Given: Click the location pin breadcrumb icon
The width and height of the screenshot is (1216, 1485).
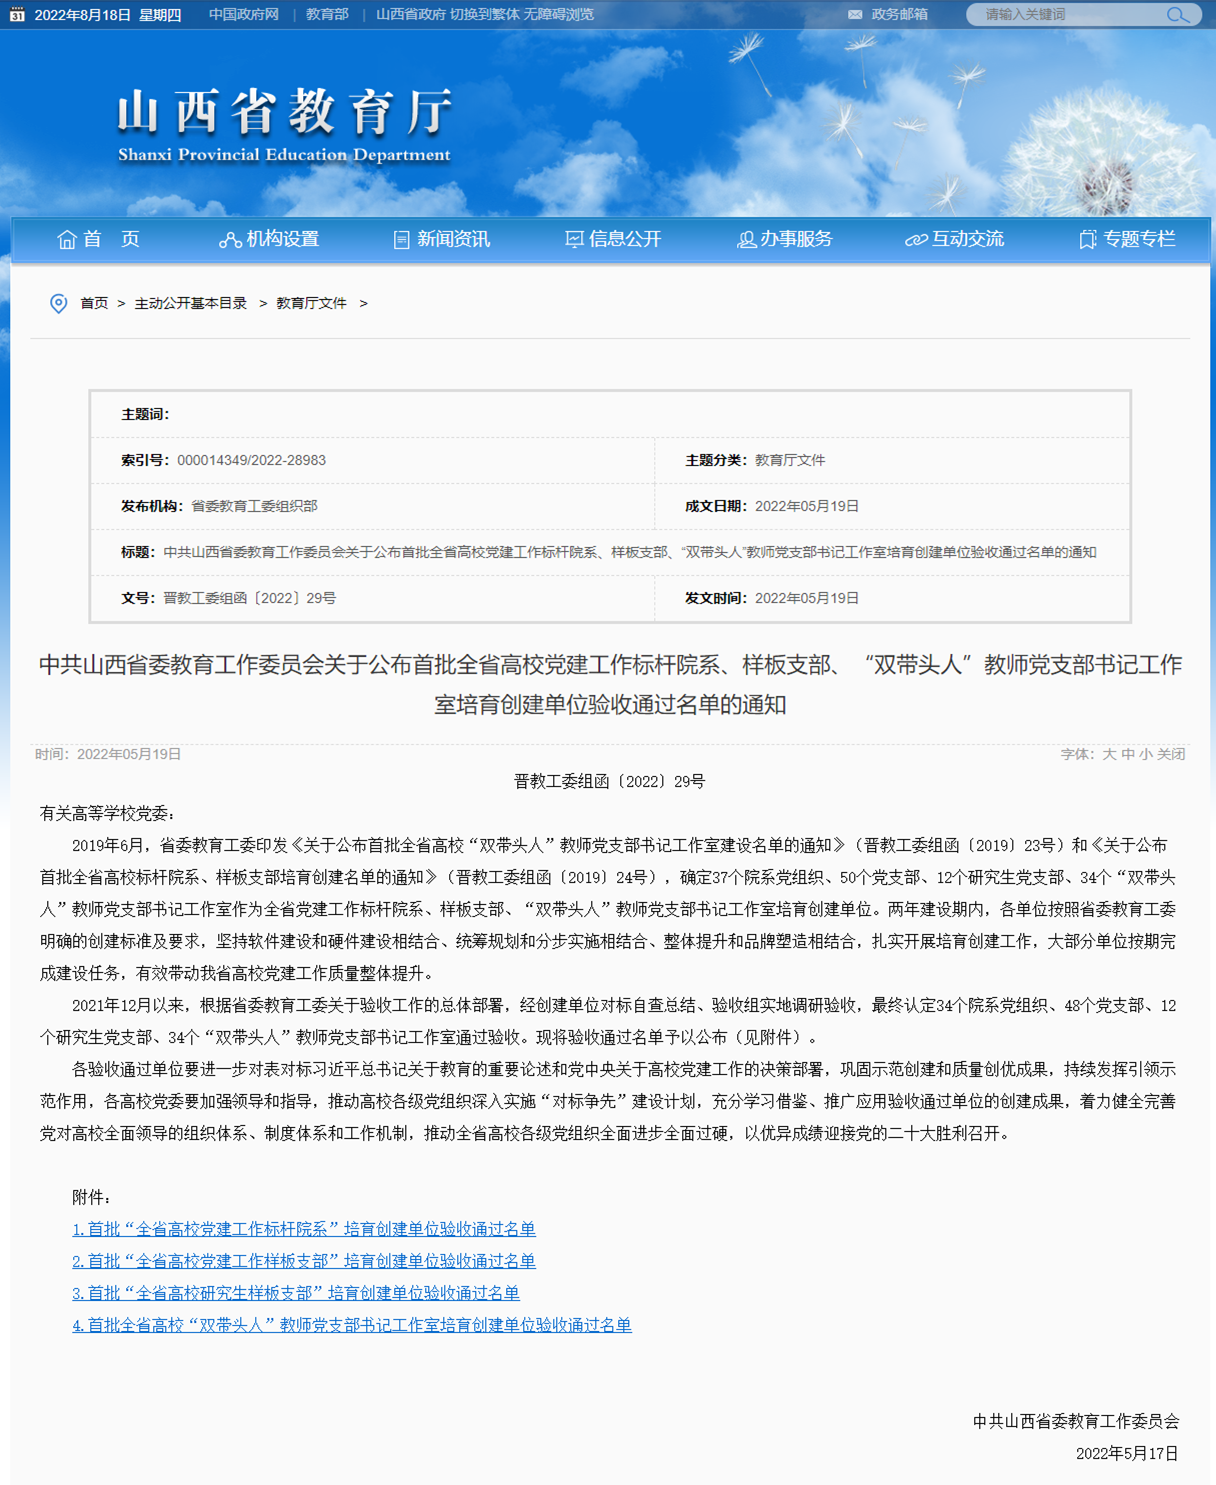Looking at the screenshot, I should (59, 304).
